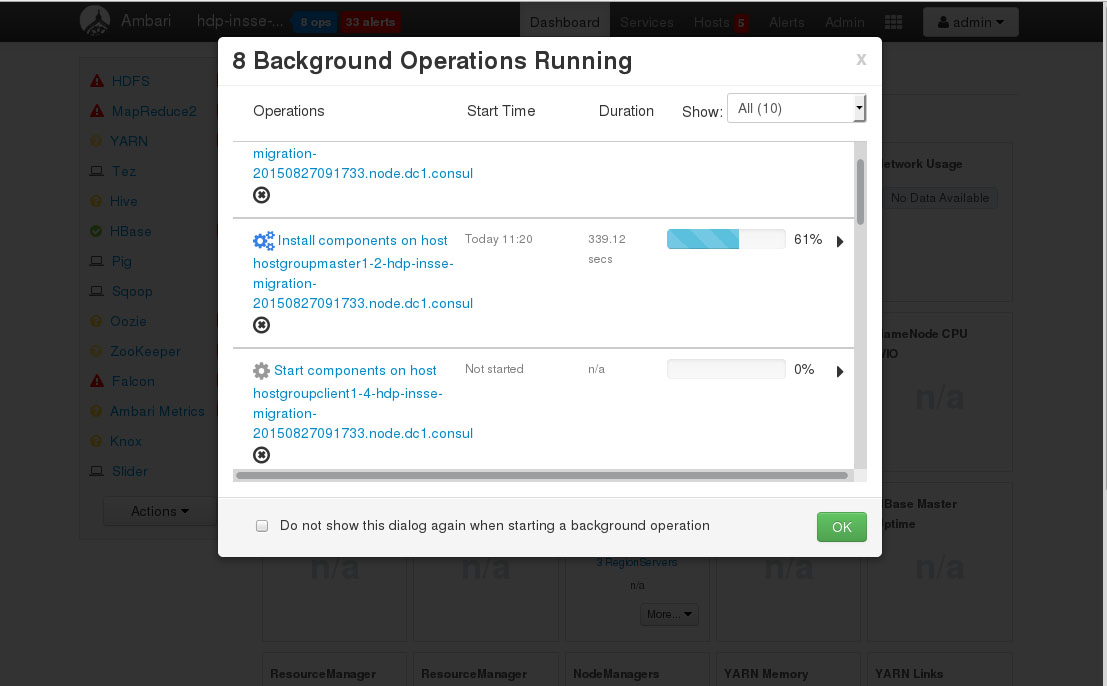This screenshot has width=1107, height=686.
Task: Click the gear icon beside Start components
Action: tap(261, 371)
